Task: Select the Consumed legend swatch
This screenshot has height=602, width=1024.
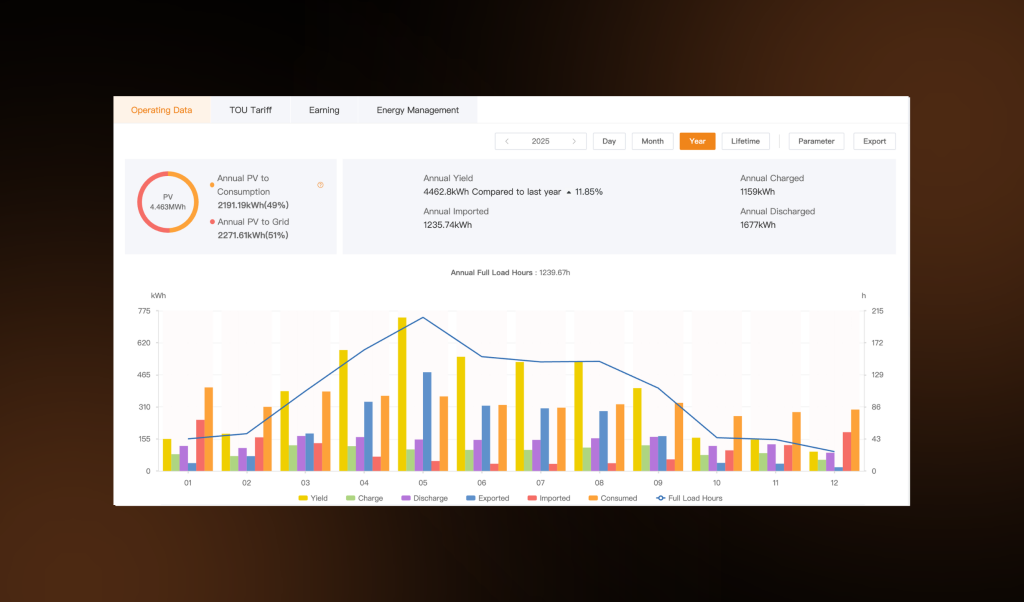Action: point(594,498)
